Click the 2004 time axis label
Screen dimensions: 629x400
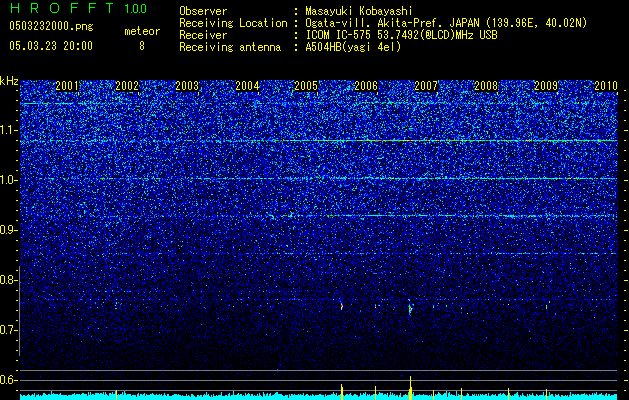(x=247, y=85)
